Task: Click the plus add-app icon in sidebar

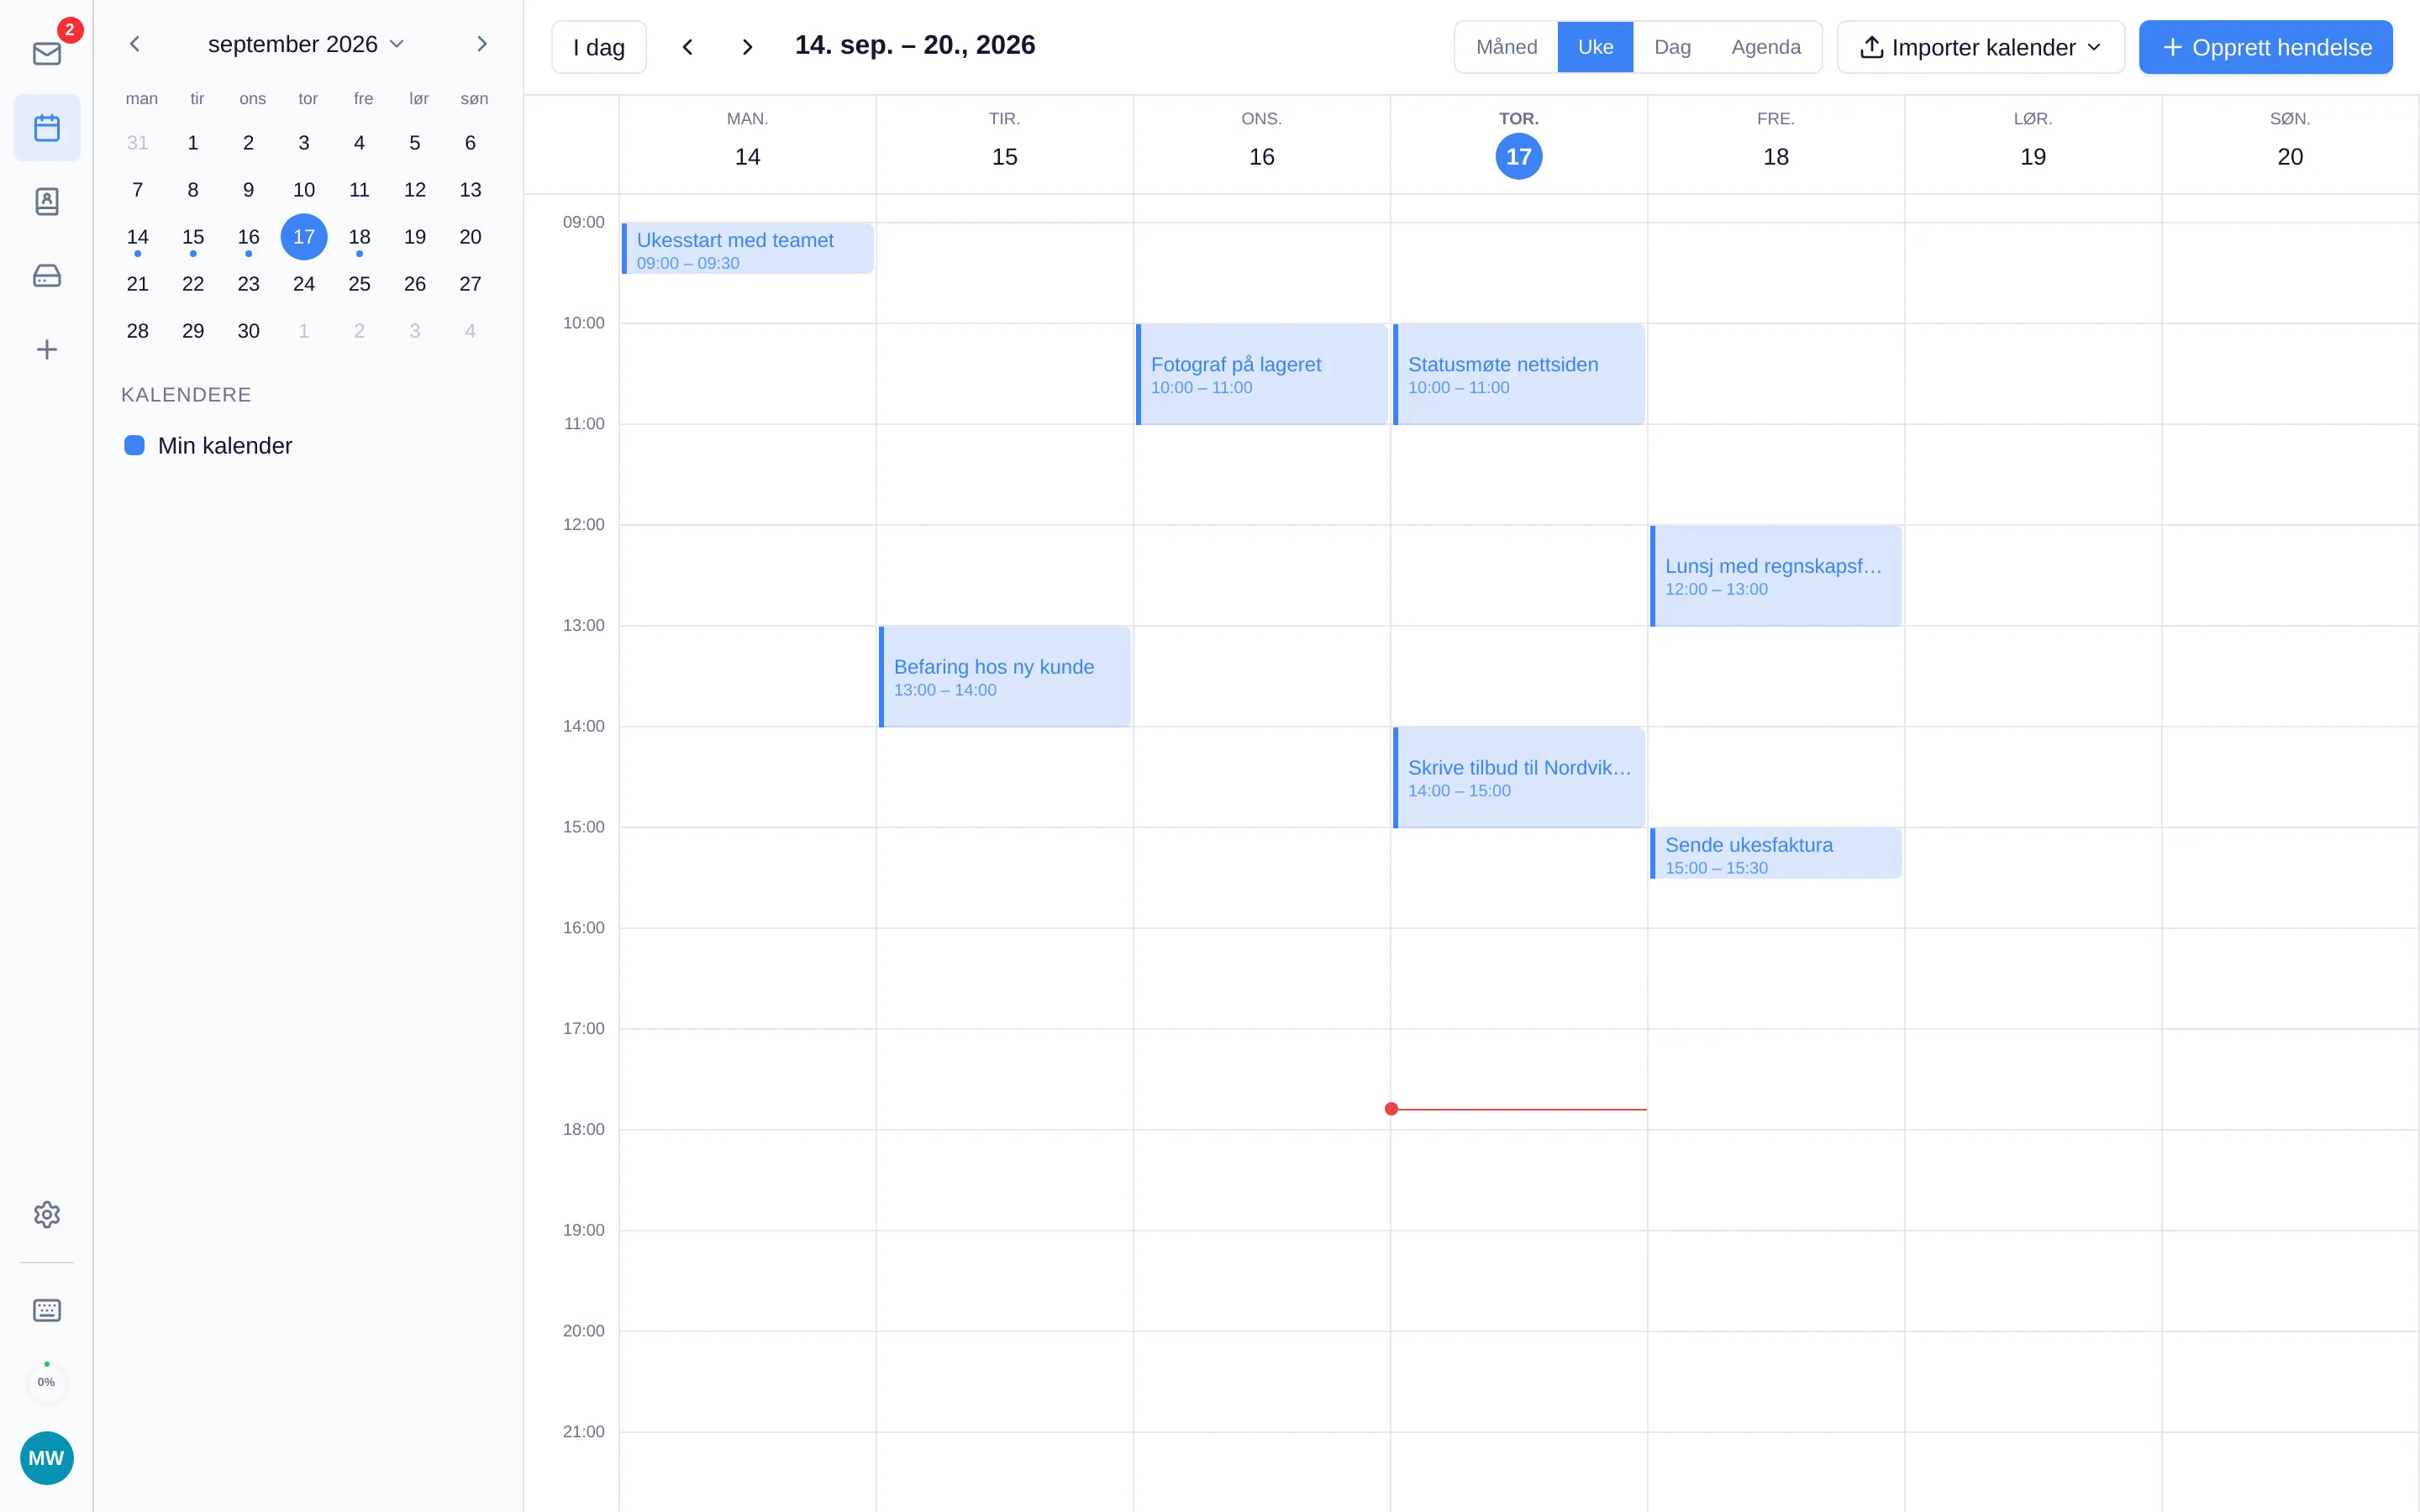Action: pos(46,350)
